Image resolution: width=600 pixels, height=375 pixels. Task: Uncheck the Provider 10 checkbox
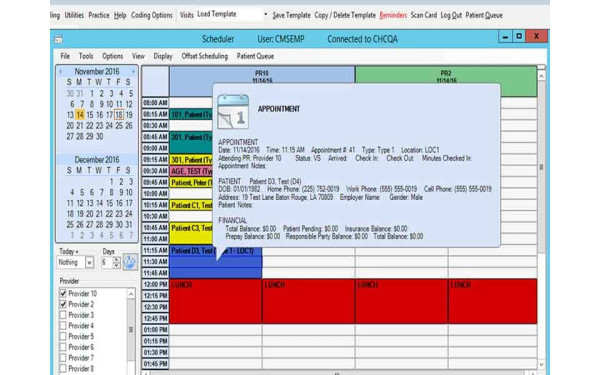(63, 293)
